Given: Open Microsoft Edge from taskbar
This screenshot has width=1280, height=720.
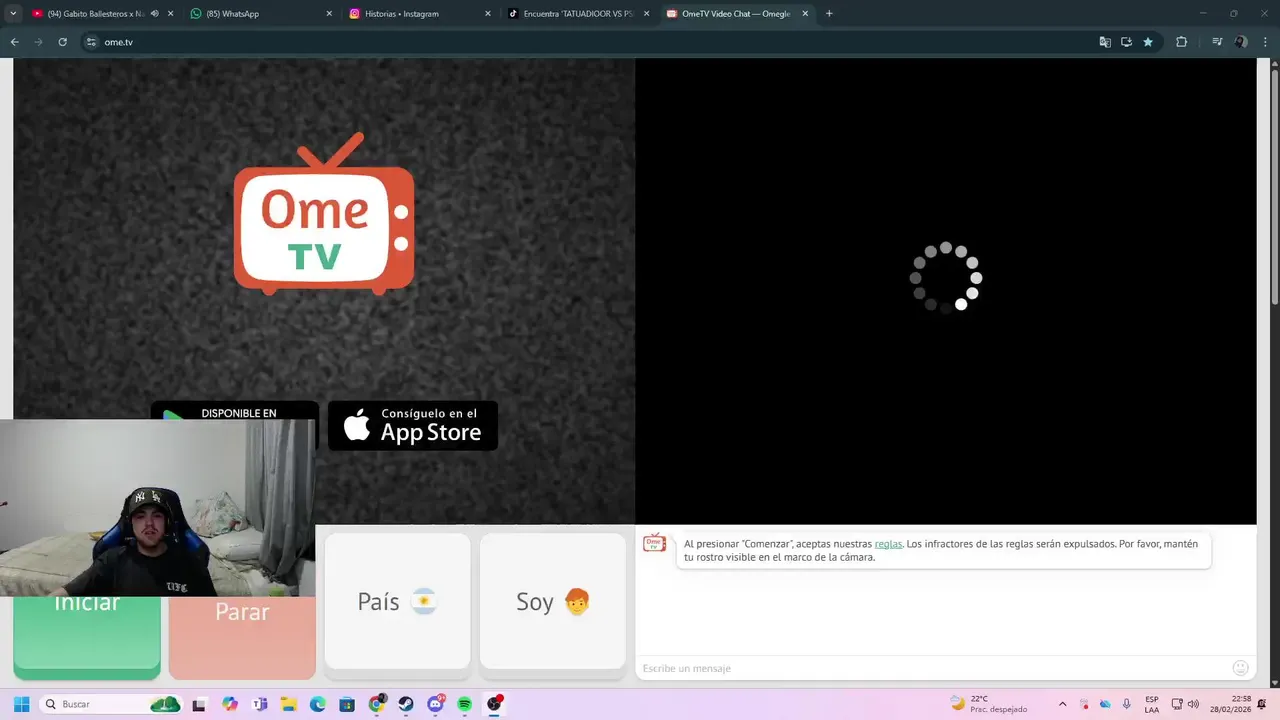Looking at the screenshot, I should (318, 704).
